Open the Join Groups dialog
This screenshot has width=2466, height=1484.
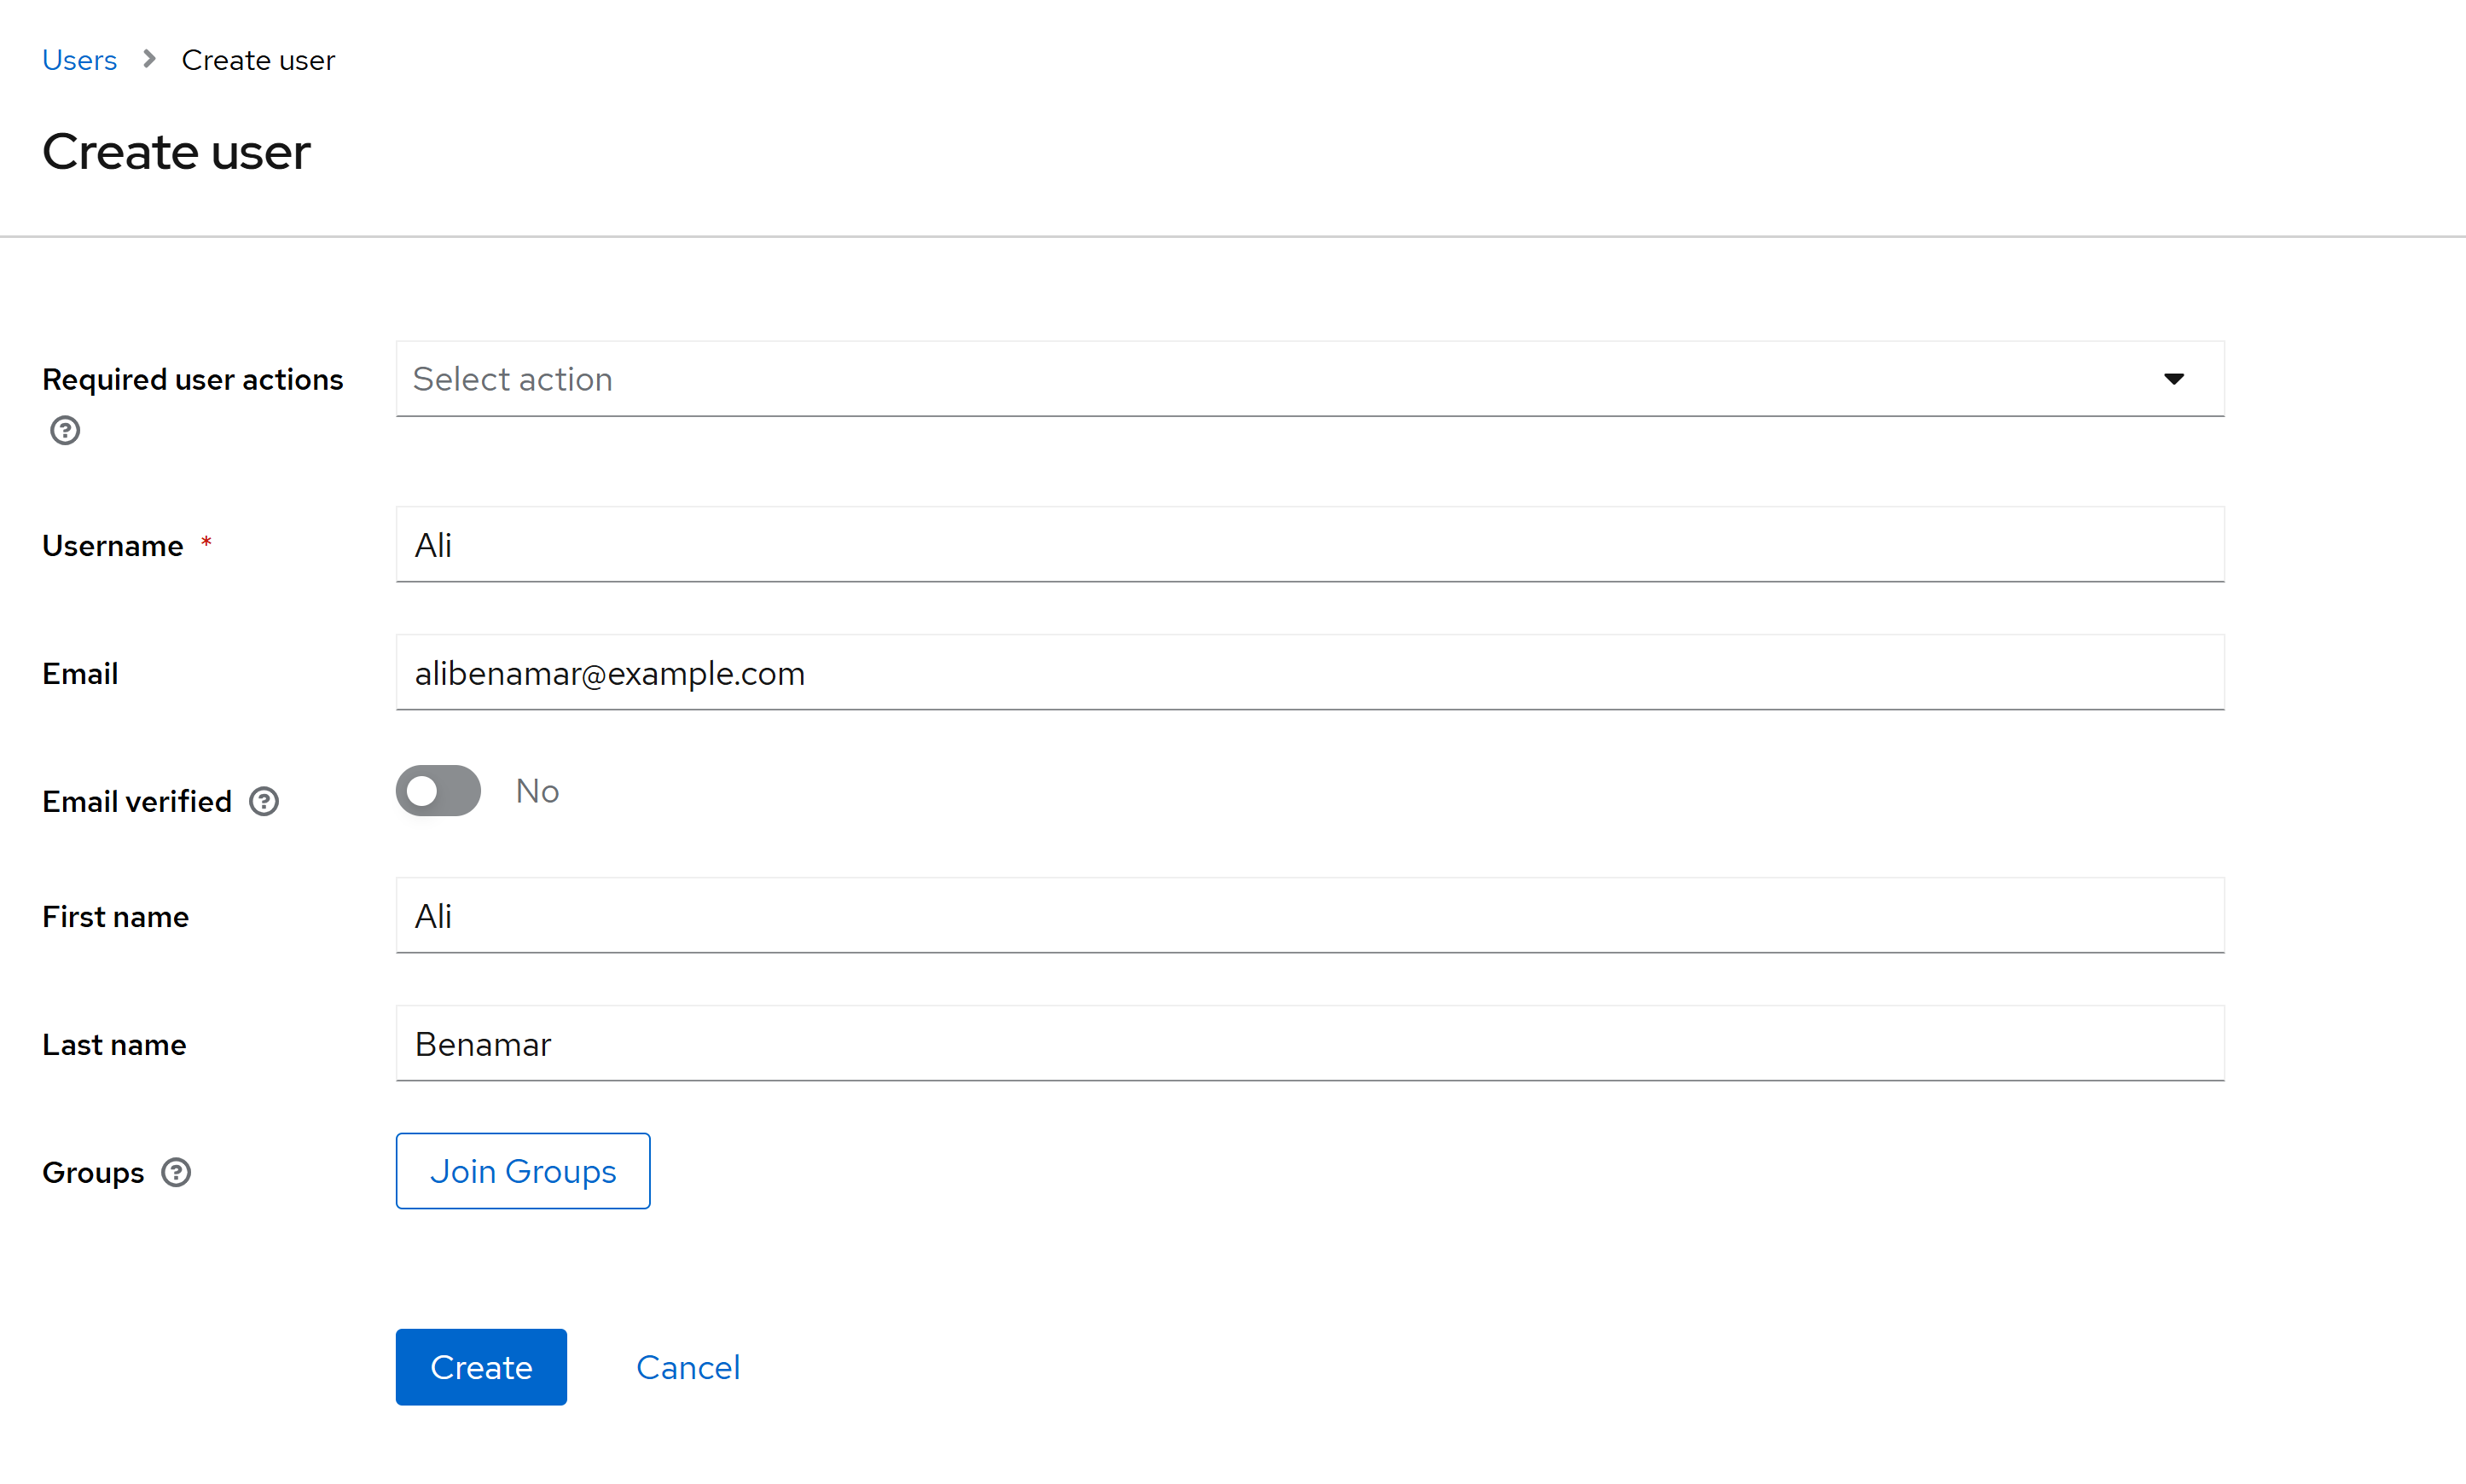pyautogui.click(x=522, y=1170)
